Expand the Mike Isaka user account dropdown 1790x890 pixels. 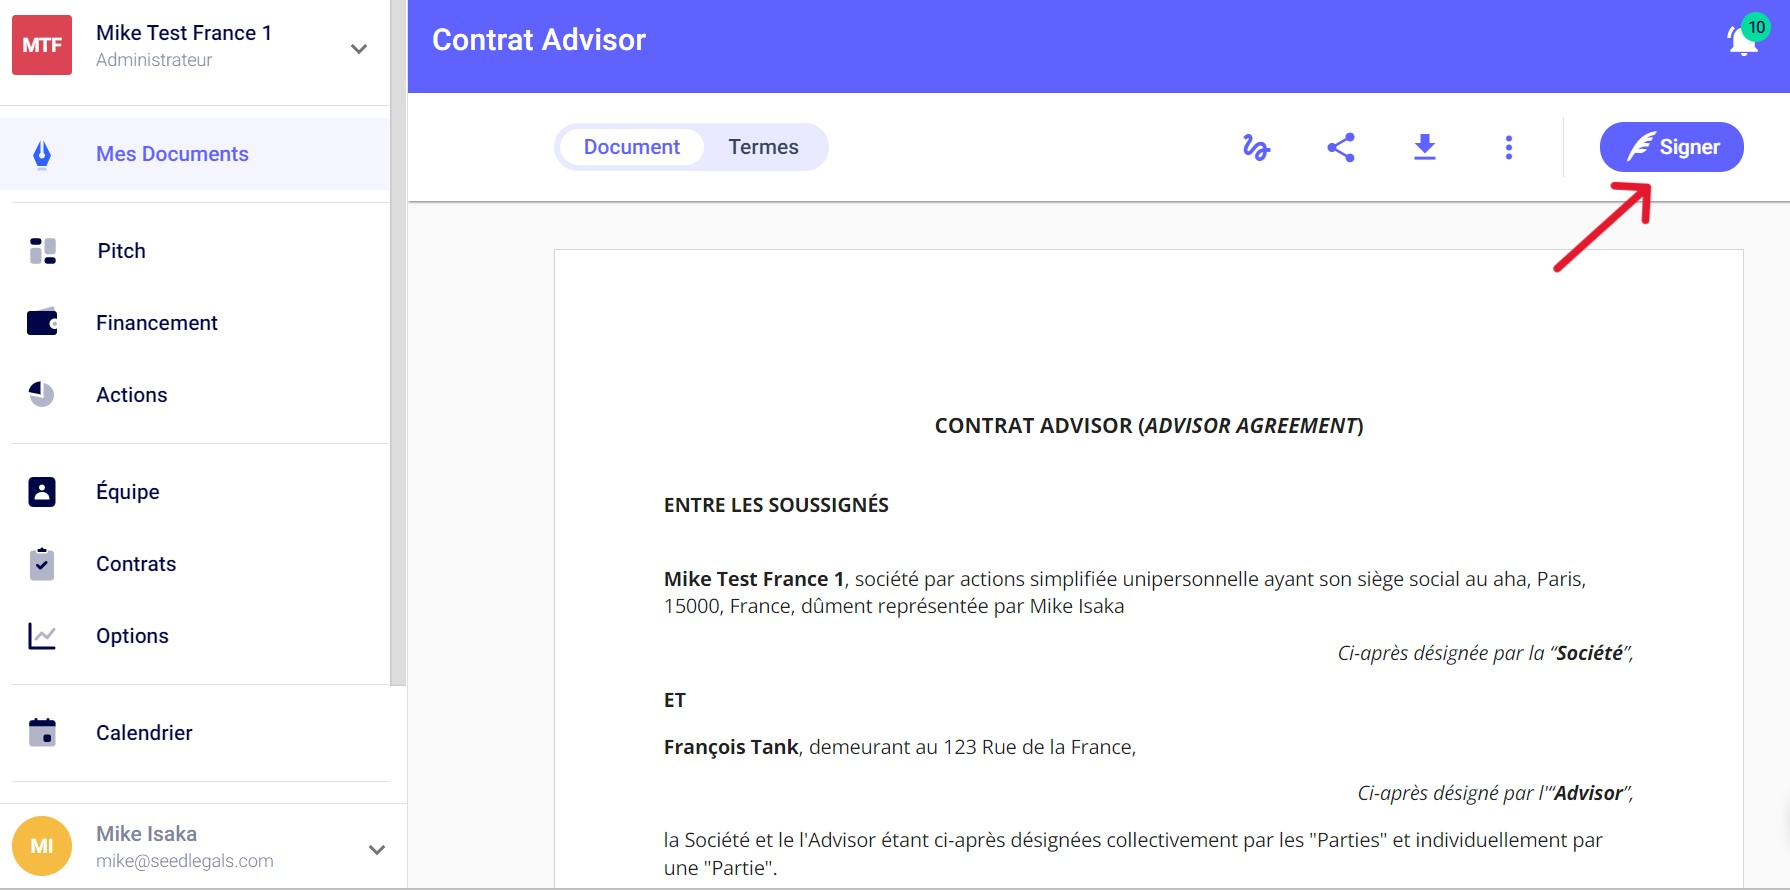(x=377, y=850)
